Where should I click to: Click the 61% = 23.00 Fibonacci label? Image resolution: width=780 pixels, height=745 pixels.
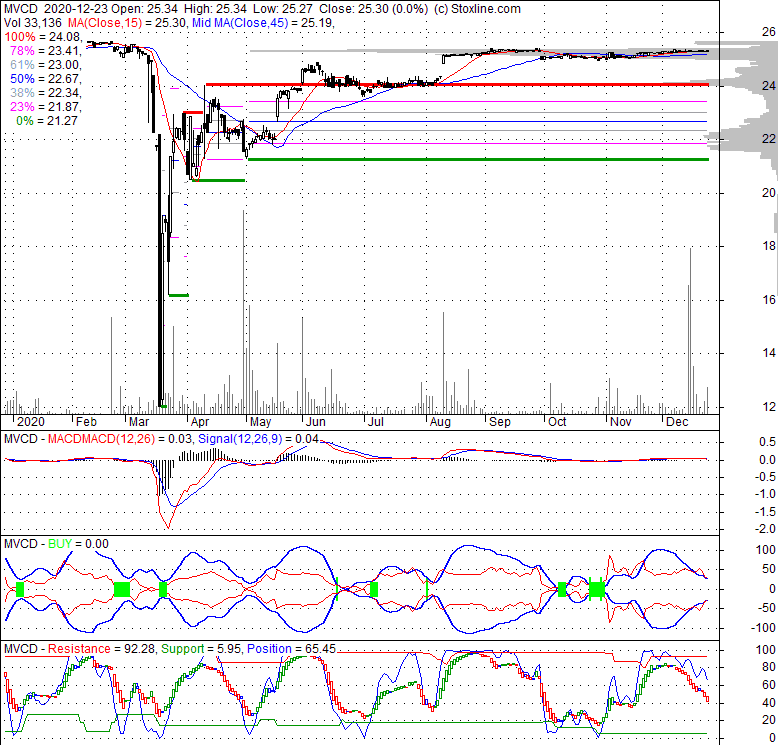[46, 65]
